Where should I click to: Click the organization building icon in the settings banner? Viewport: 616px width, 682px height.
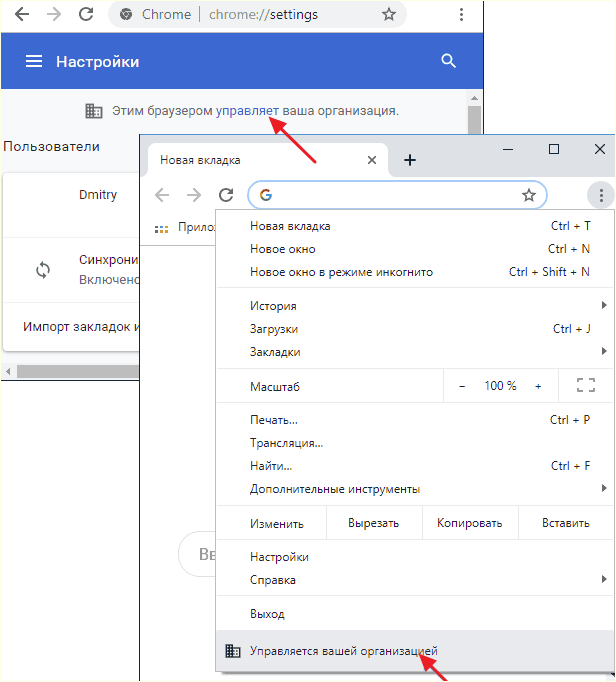point(94,111)
